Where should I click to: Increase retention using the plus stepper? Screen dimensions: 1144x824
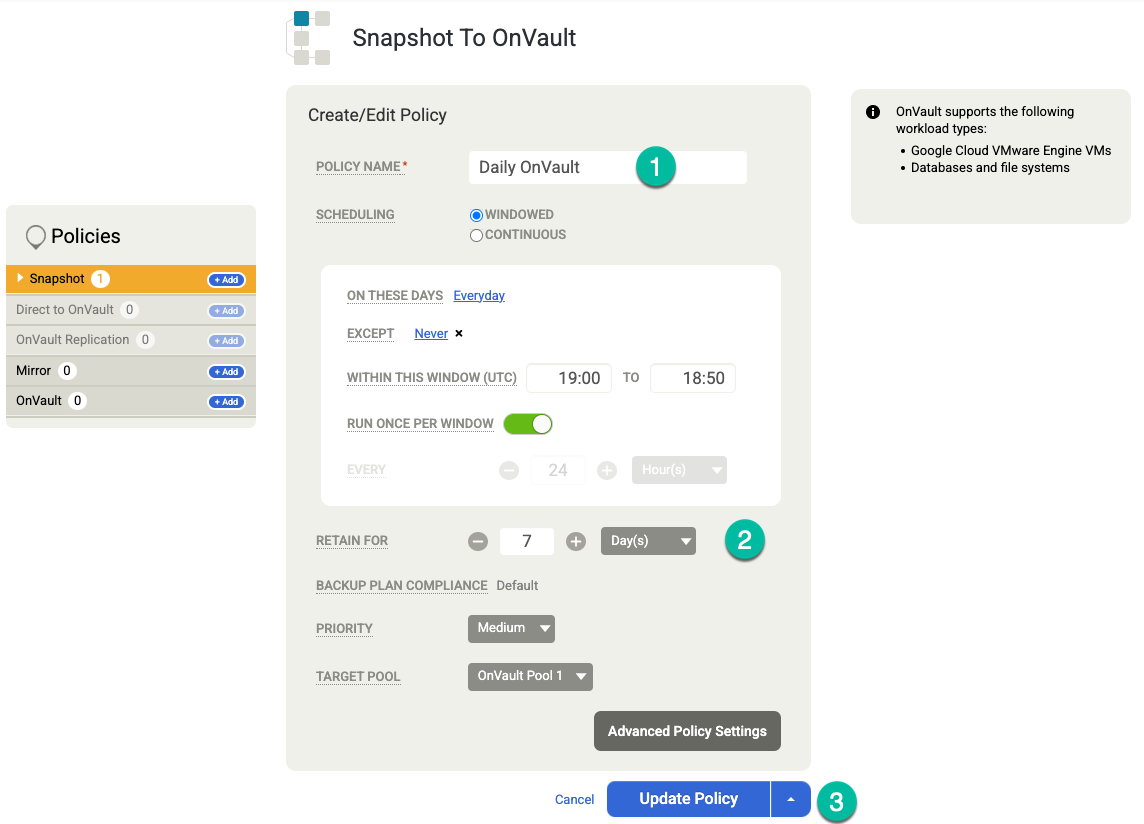[575, 540]
